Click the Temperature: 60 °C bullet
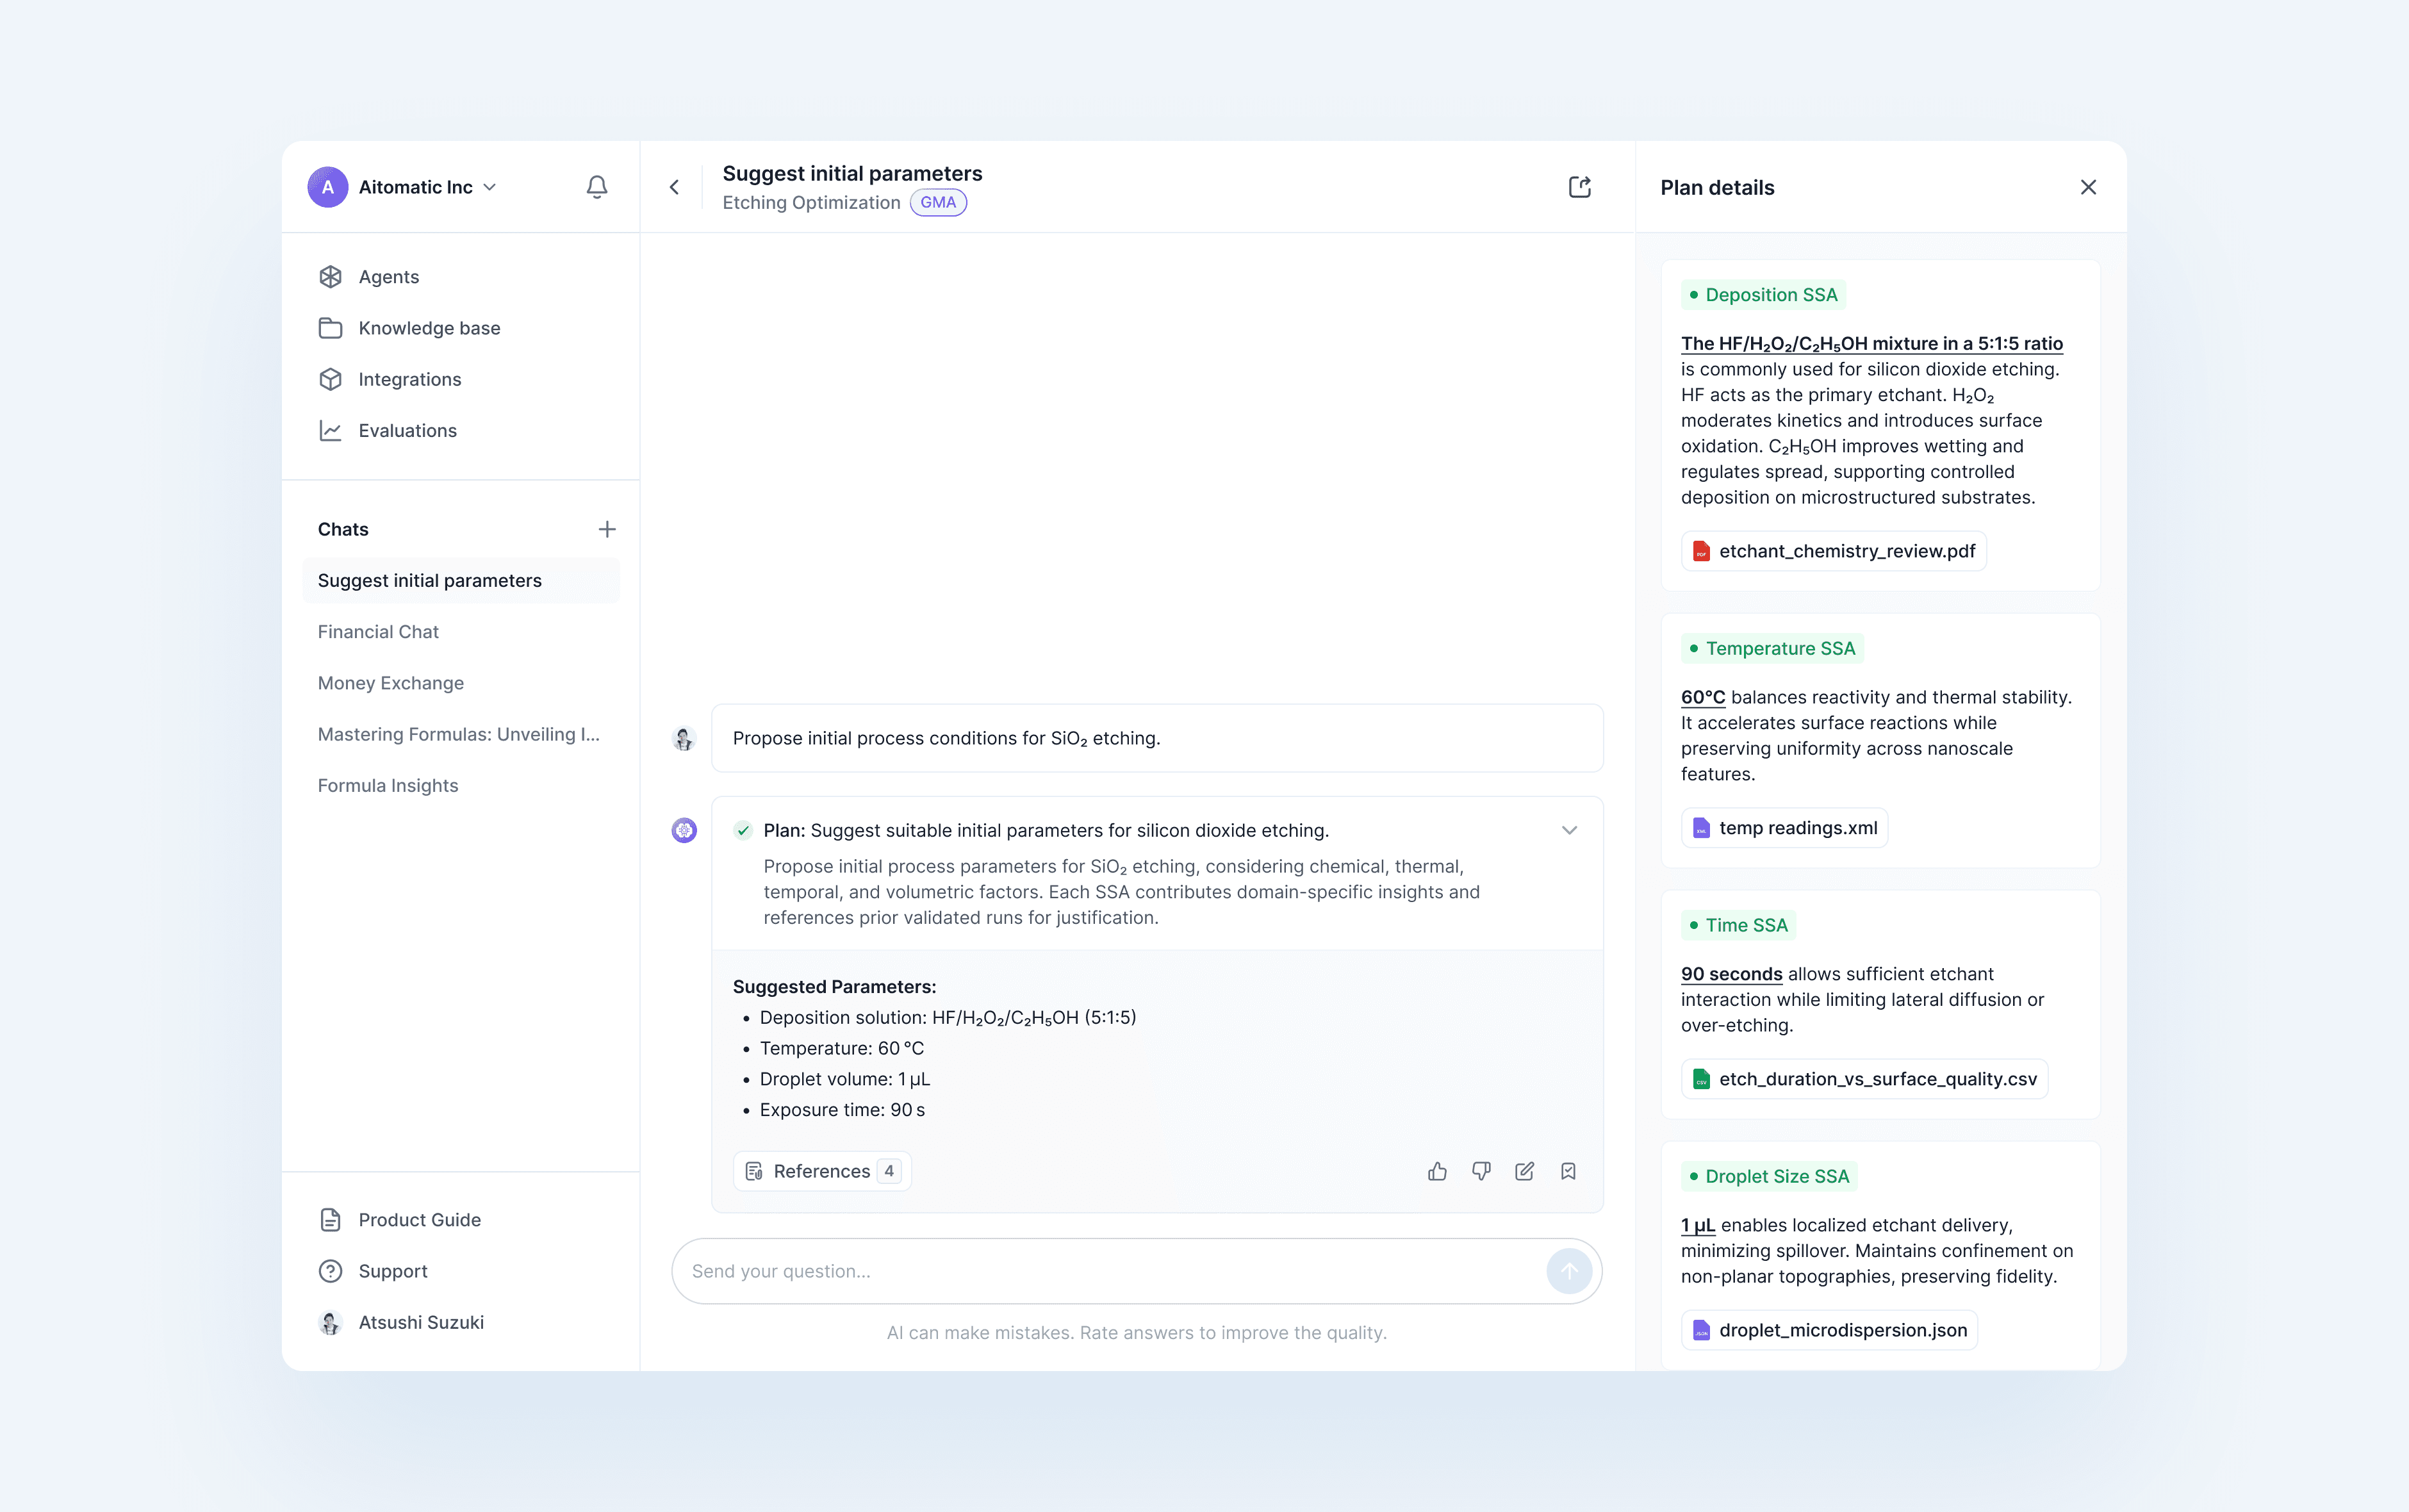Image resolution: width=2409 pixels, height=1512 pixels. pyautogui.click(x=842, y=1048)
